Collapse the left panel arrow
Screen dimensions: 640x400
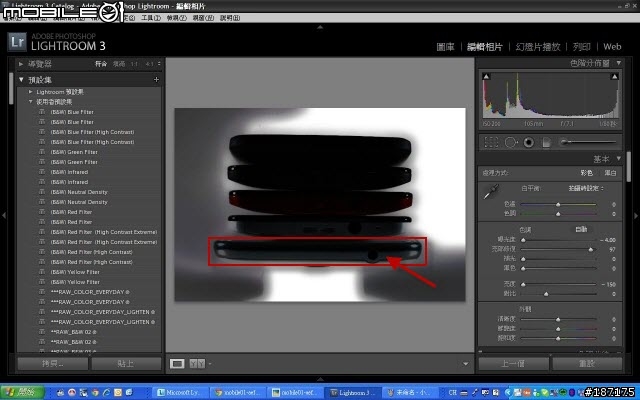(4, 215)
